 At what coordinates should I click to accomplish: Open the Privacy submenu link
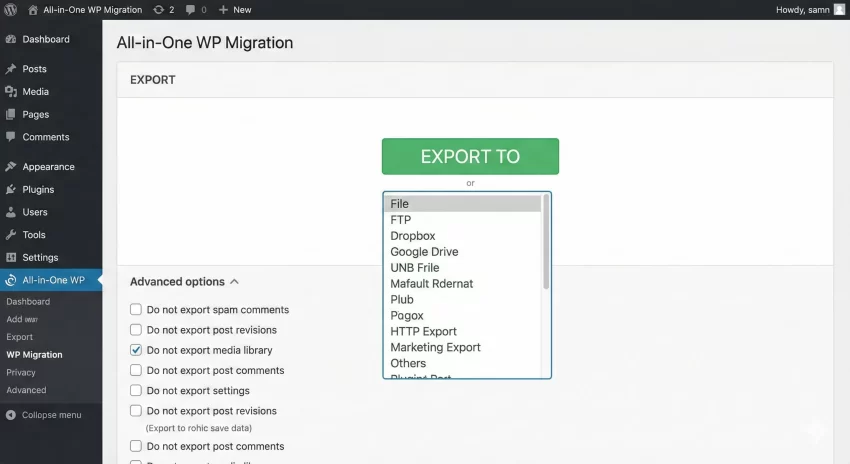21,372
